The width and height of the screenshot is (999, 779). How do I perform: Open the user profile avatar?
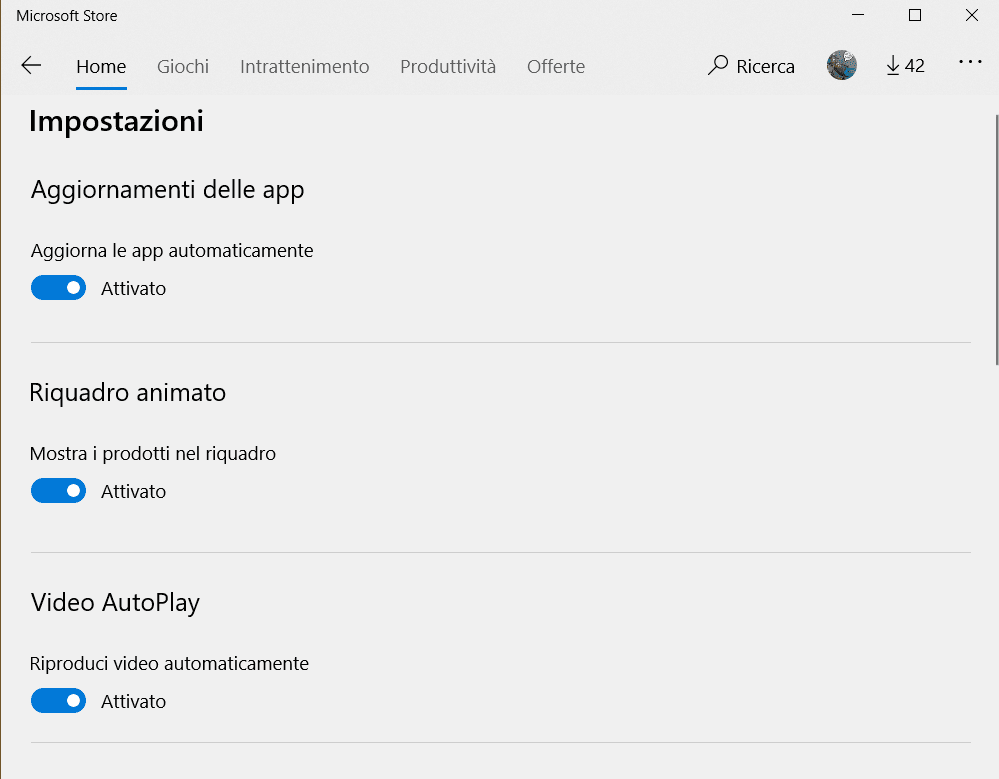point(841,66)
